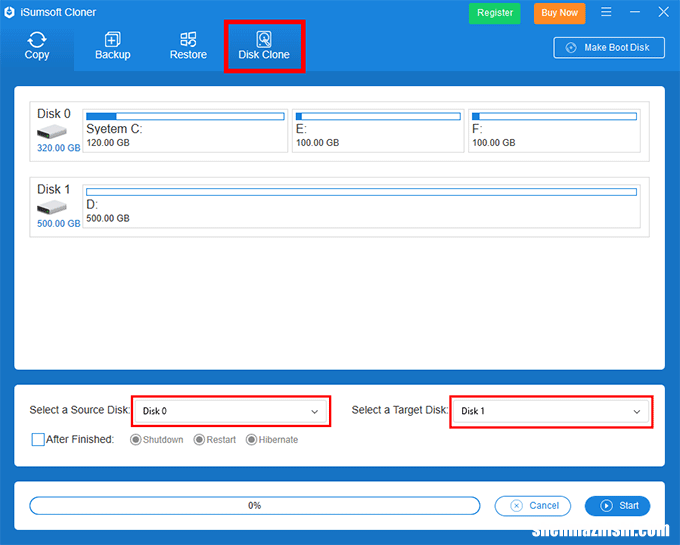Click the D: partition usage bar
This screenshot has height=545, width=680.
[x=361, y=192]
